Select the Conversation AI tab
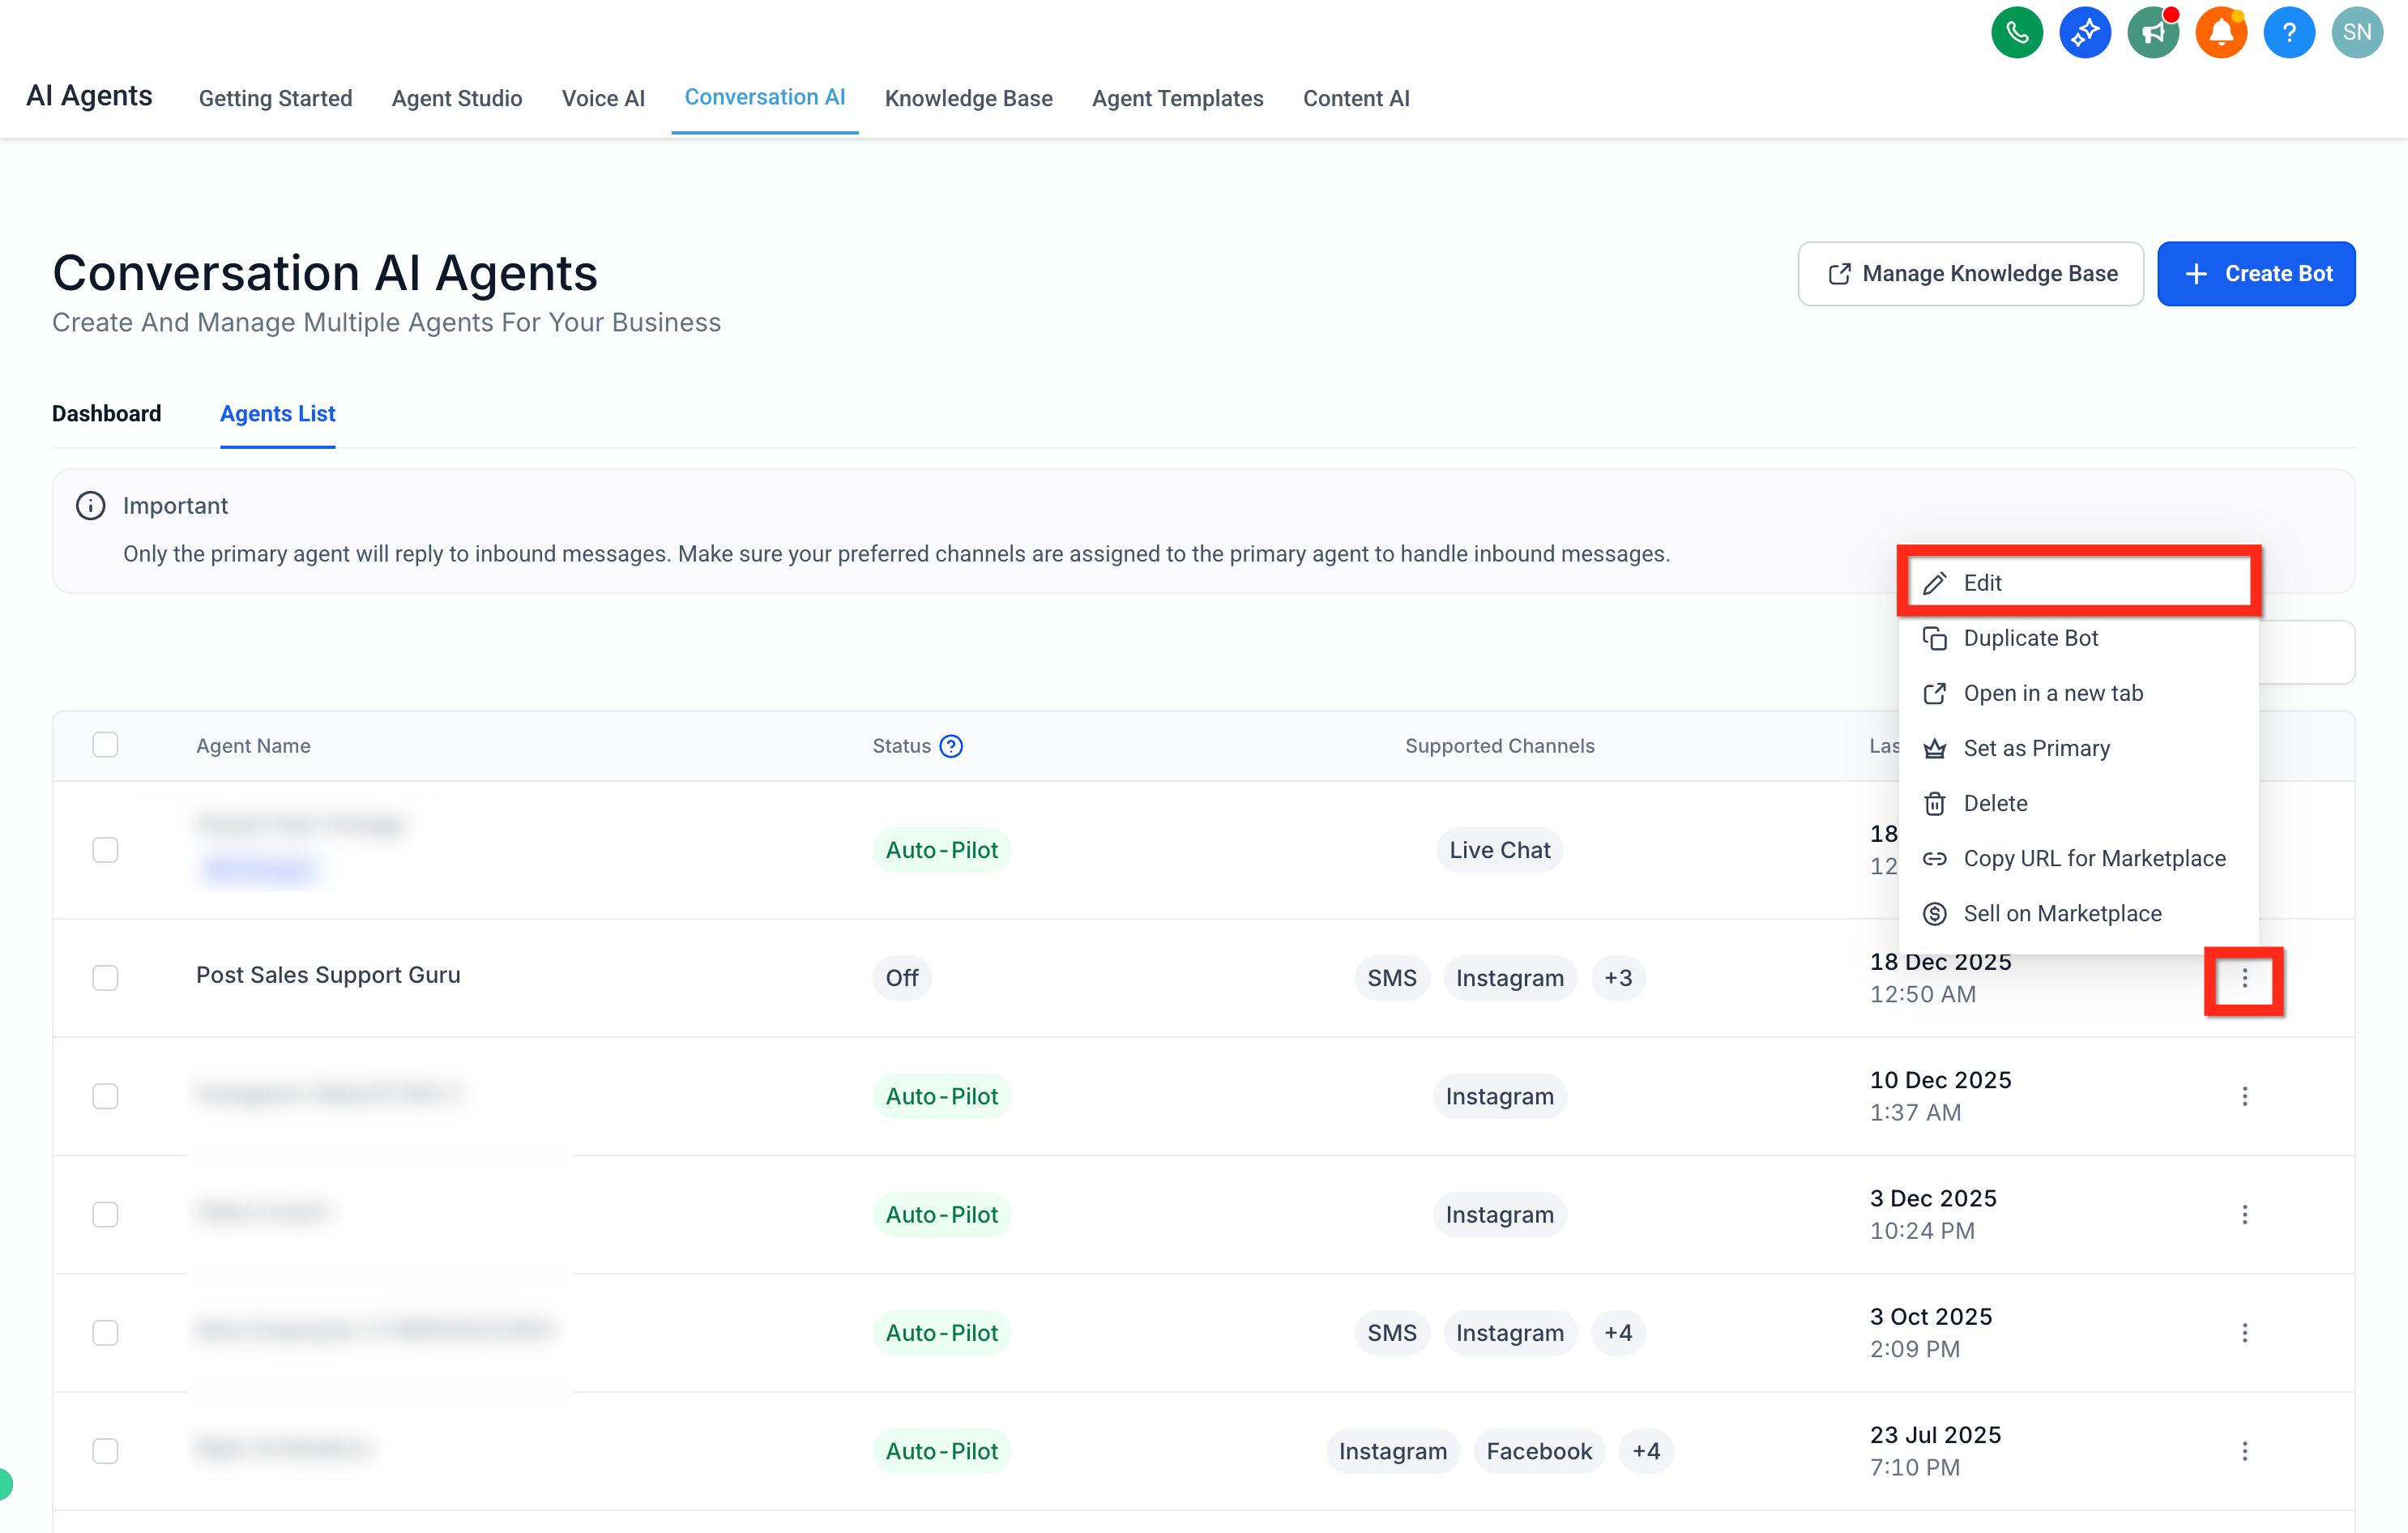Image resolution: width=2408 pixels, height=1533 pixels. (764, 97)
